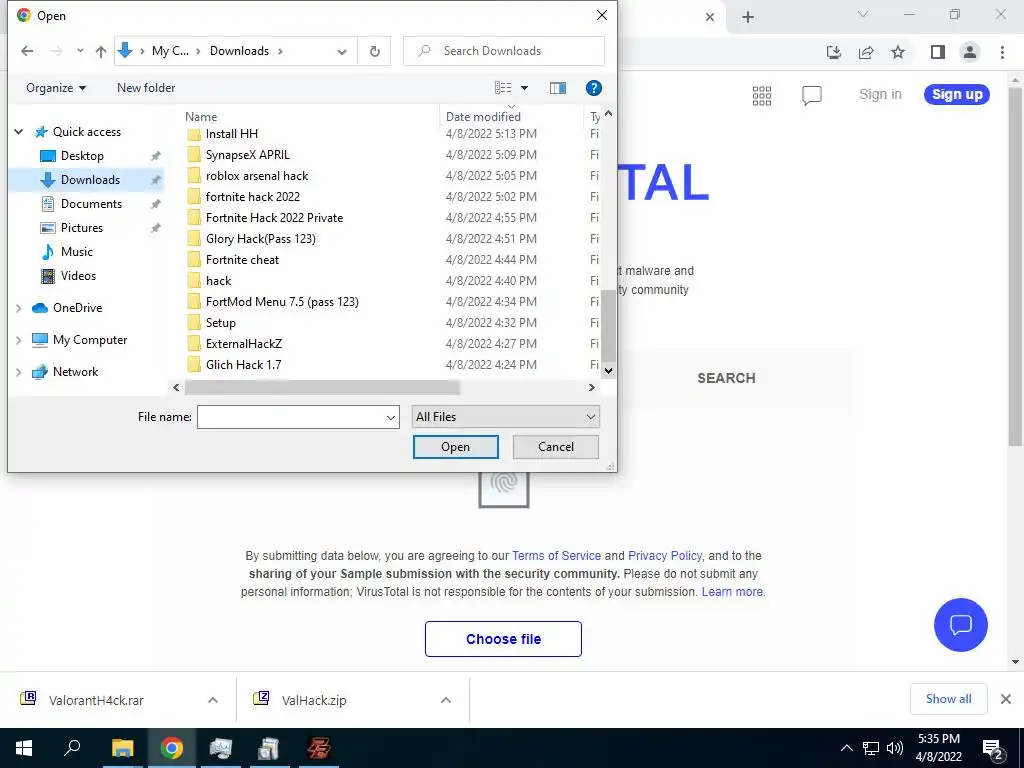The height and width of the screenshot is (768, 1024).
Task: Select Fortnite Hack 2022 Private folder
Action: pos(274,217)
